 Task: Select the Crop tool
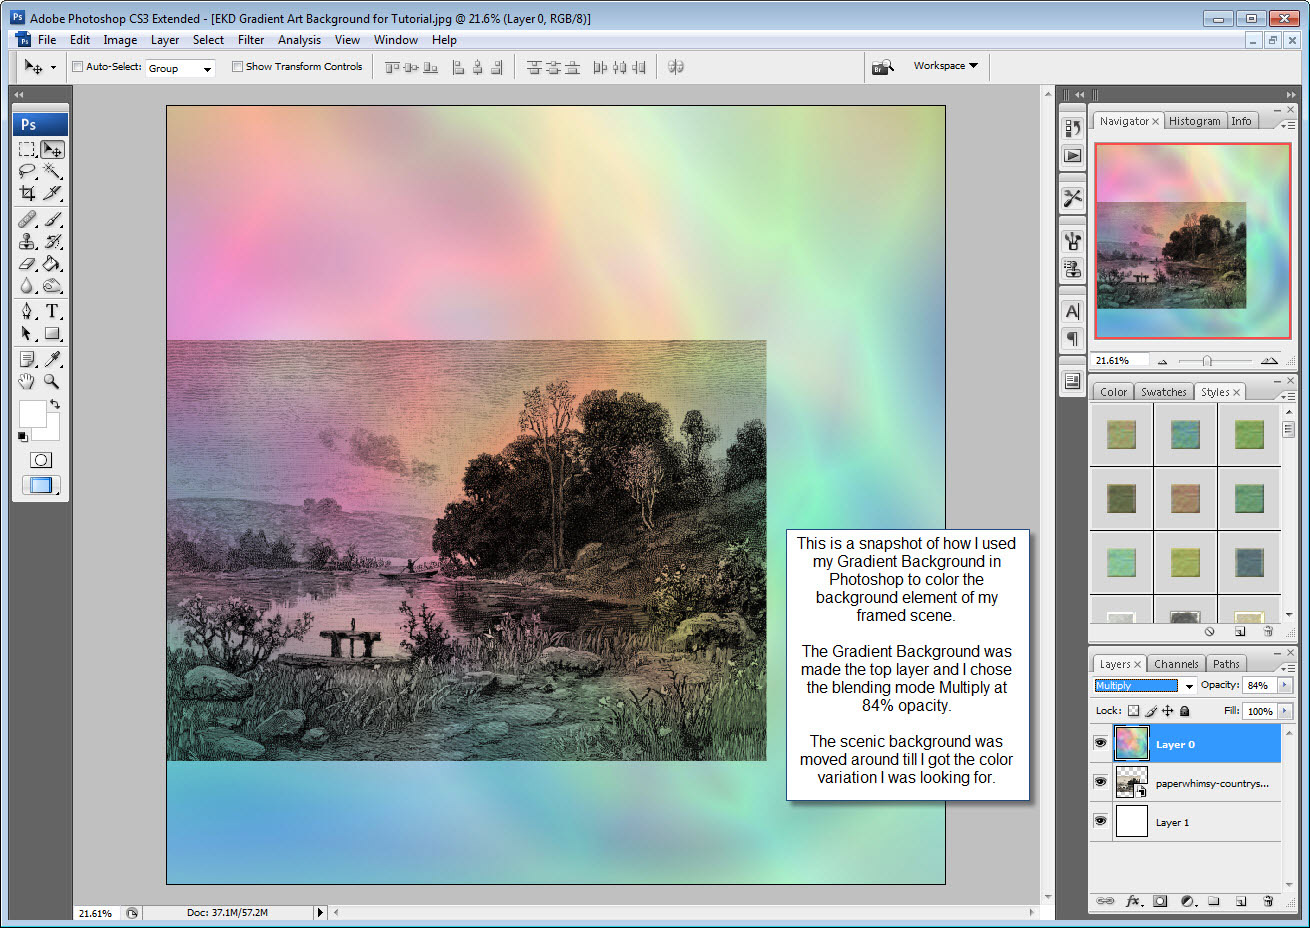(x=25, y=194)
